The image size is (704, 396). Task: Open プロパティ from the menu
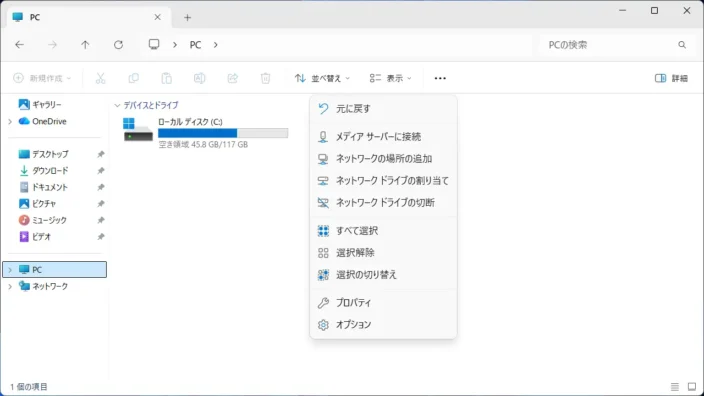pos(383,303)
